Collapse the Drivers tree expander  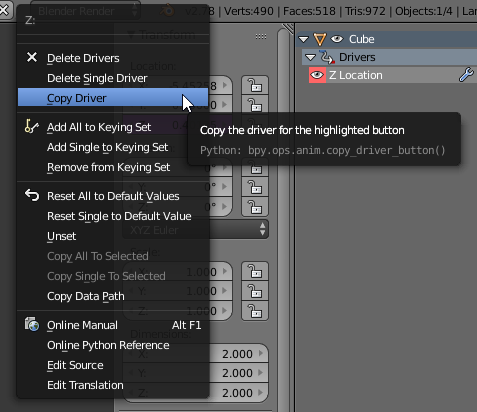[x=310, y=57]
